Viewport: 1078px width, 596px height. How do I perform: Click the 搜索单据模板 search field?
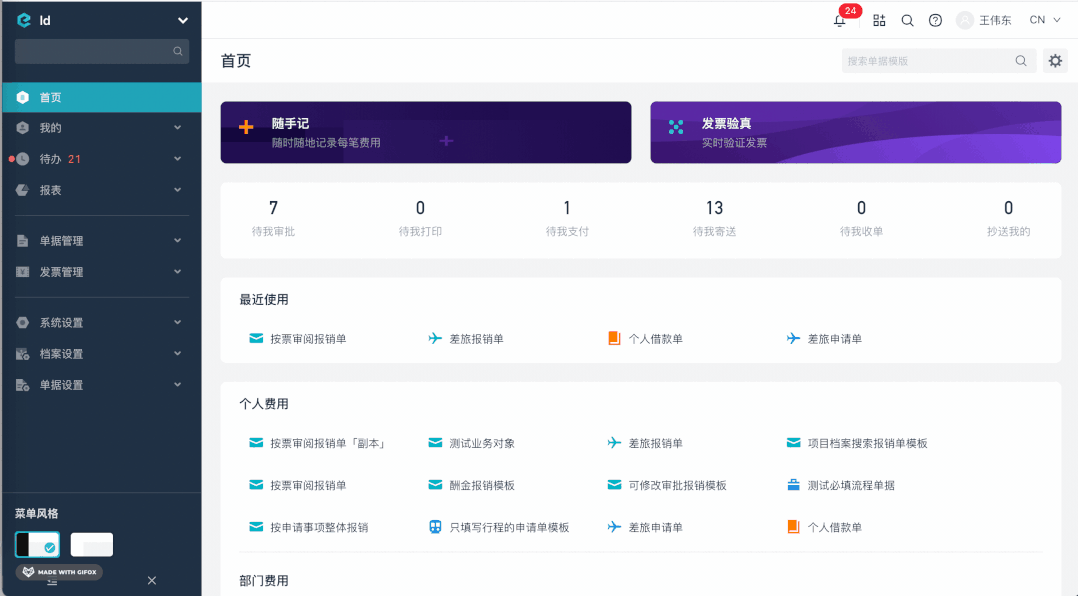pyautogui.click(x=938, y=61)
